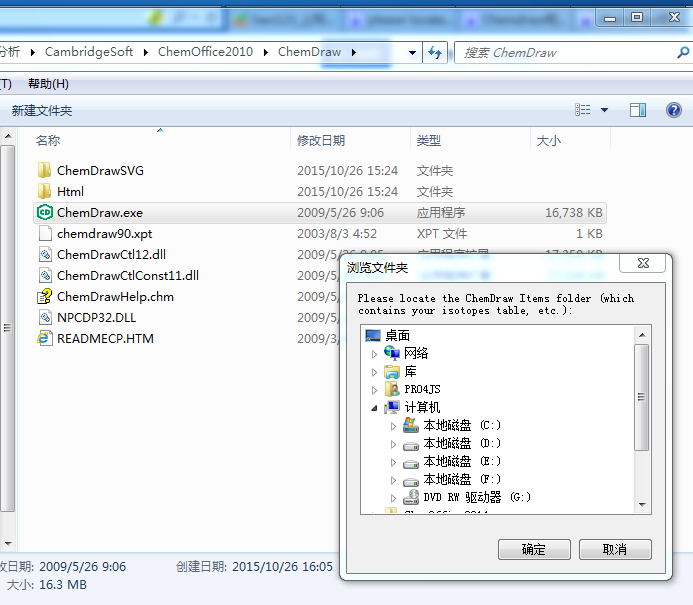Expand local disk (C:) node
Screen dimensions: 693x605
click(x=393, y=426)
